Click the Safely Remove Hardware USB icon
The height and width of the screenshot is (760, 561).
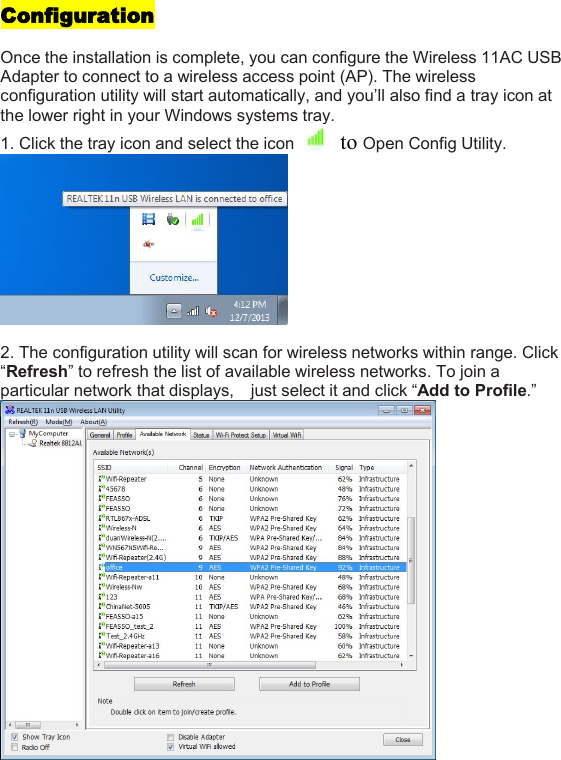point(173,220)
